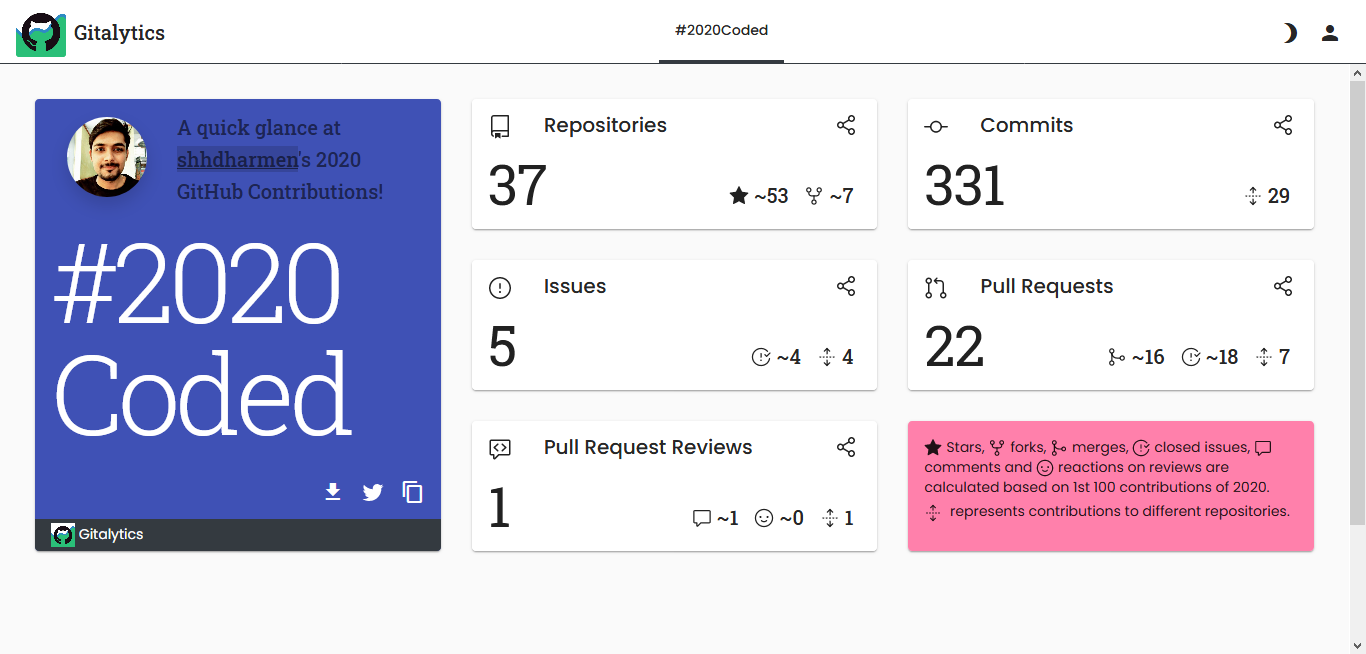Download the #2020Coded card image
The width and height of the screenshot is (1366, 654).
[x=333, y=491]
